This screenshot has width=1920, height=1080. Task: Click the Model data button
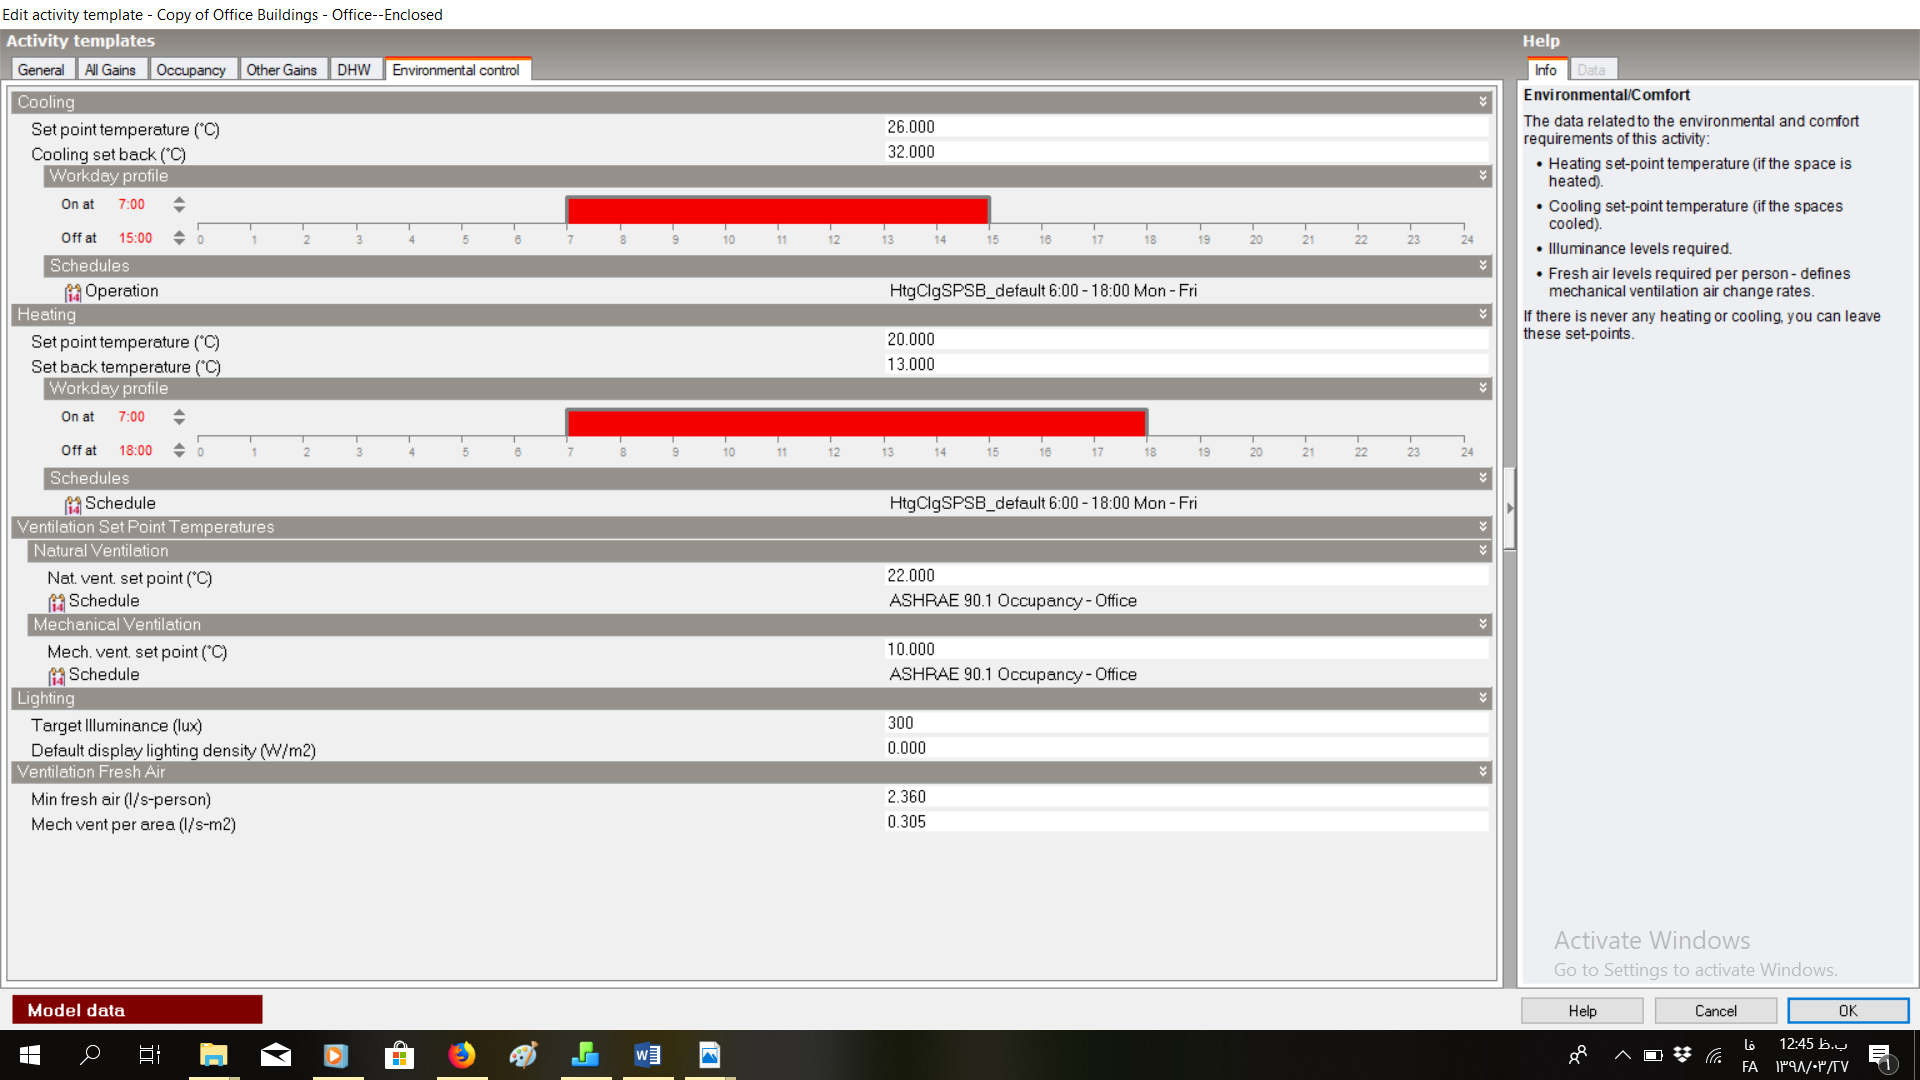pos(137,1010)
